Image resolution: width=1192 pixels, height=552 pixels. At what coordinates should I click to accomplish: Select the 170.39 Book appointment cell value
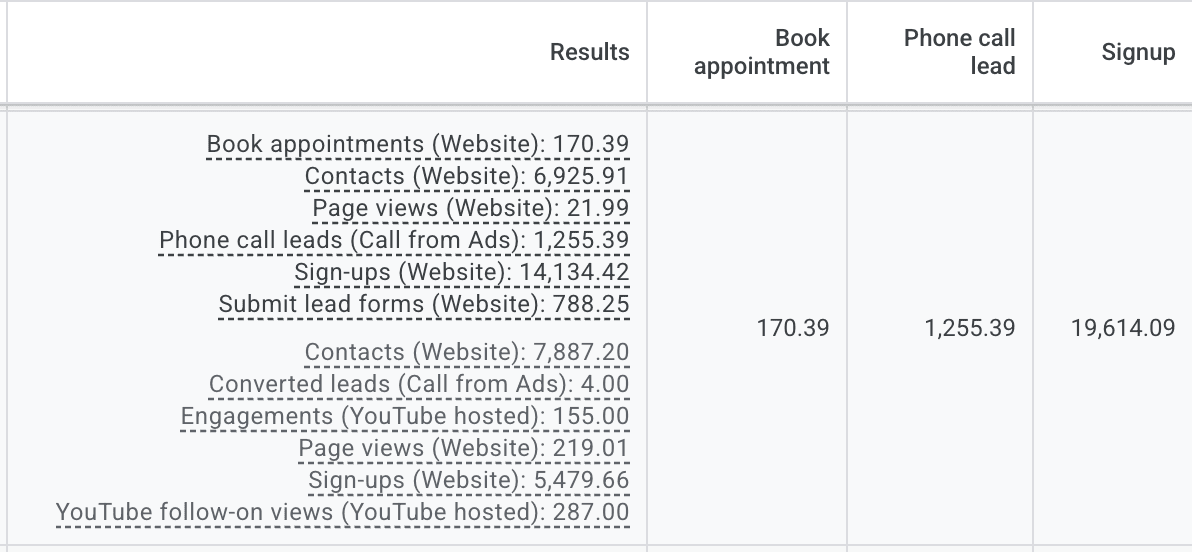click(x=793, y=327)
